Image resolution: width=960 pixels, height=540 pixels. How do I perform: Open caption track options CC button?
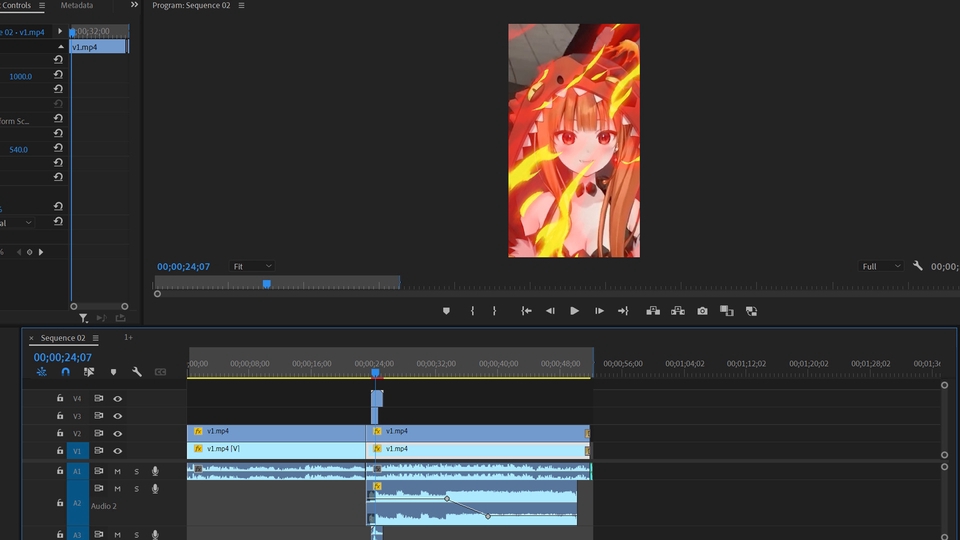coord(160,372)
